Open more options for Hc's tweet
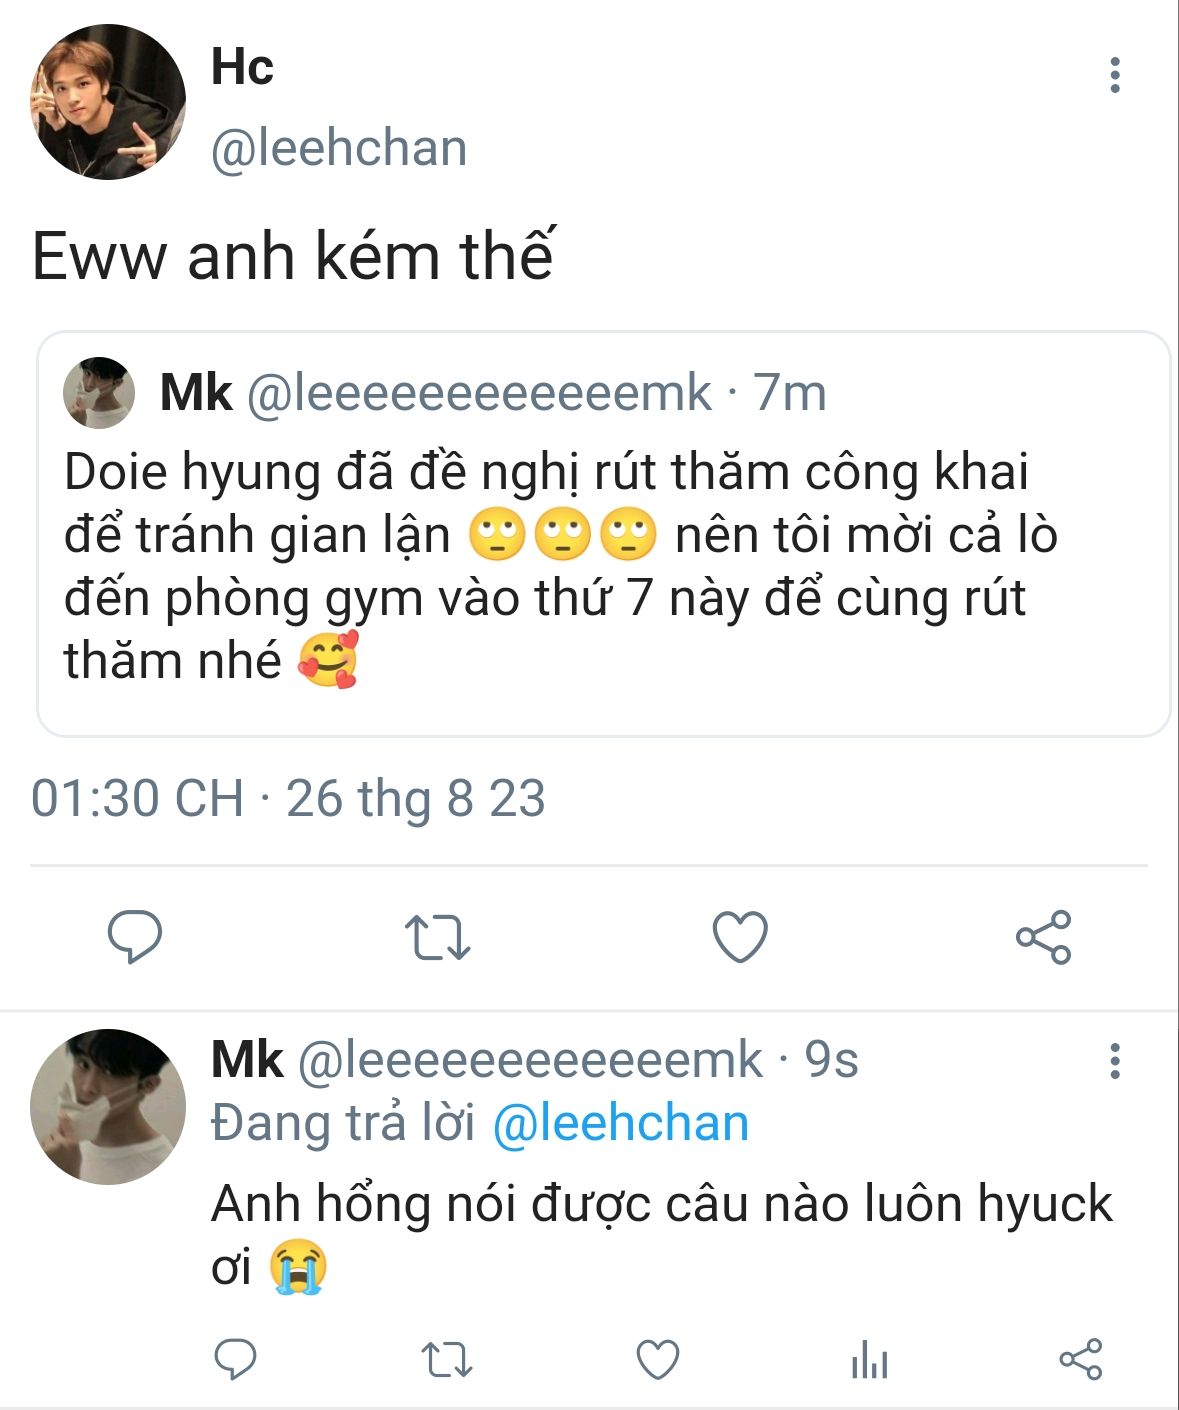 click(x=1115, y=75)
